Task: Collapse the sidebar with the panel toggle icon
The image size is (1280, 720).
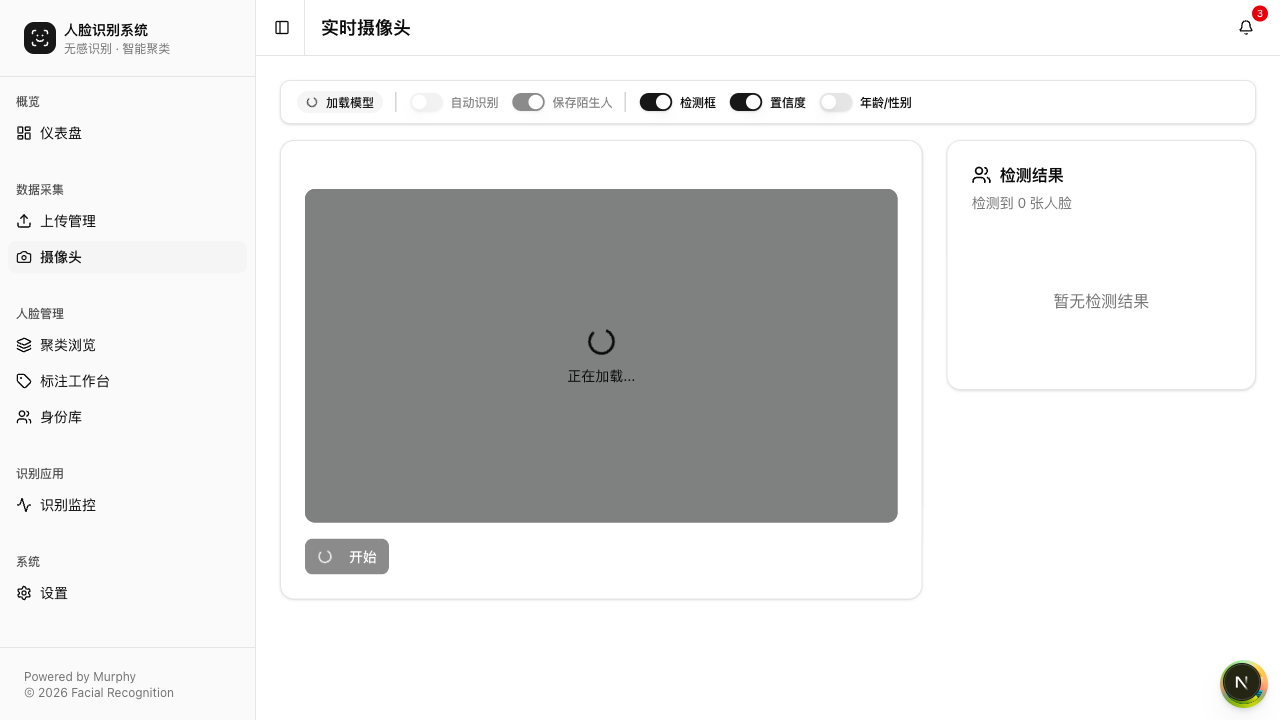Action: tap(282, 28)
